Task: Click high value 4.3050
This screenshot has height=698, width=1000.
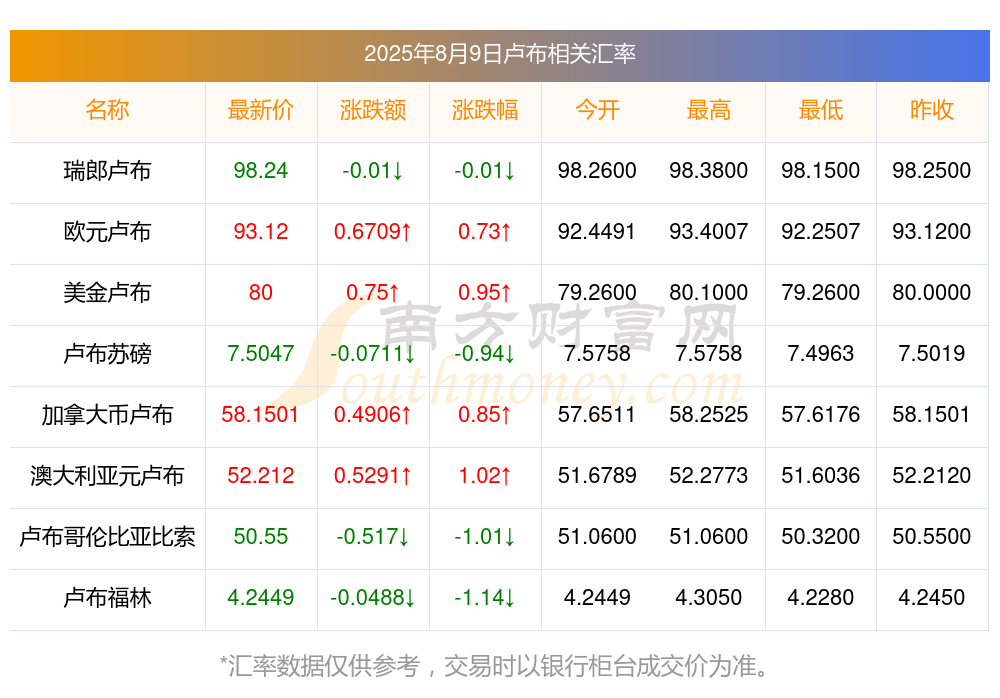Action: tap(709, 597)
